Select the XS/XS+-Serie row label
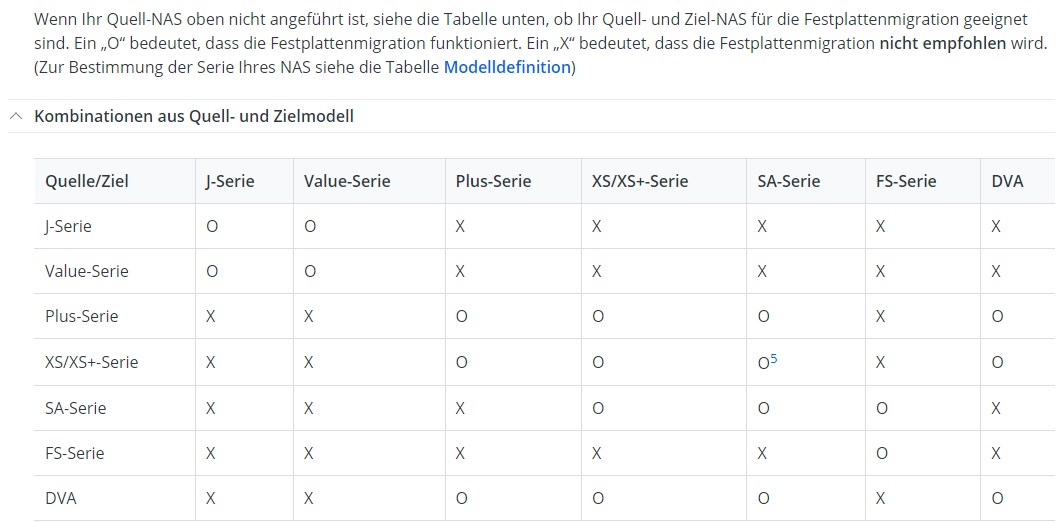This screenshot has width=1060, height=523. click(x=92, y=362)
